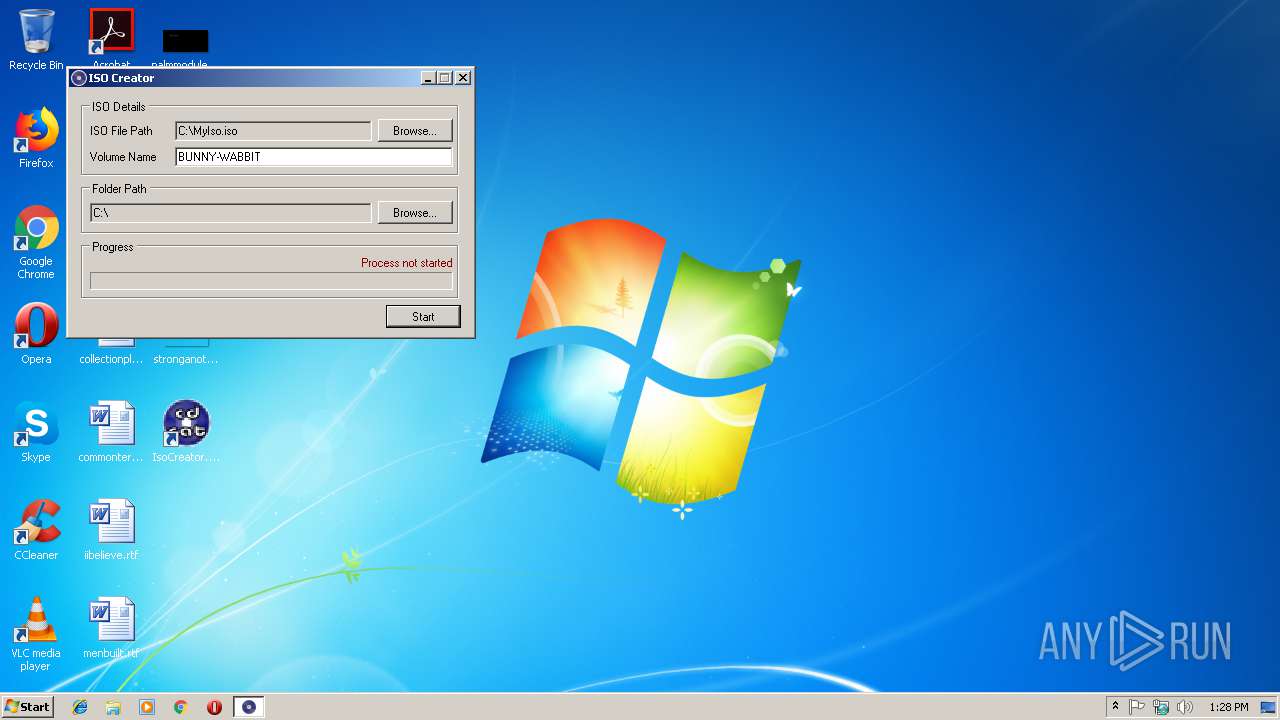Click the Folder Path field C:\
Image resolution: width=1280 pixels, height=720 pixels.
[x=231, y=213]
